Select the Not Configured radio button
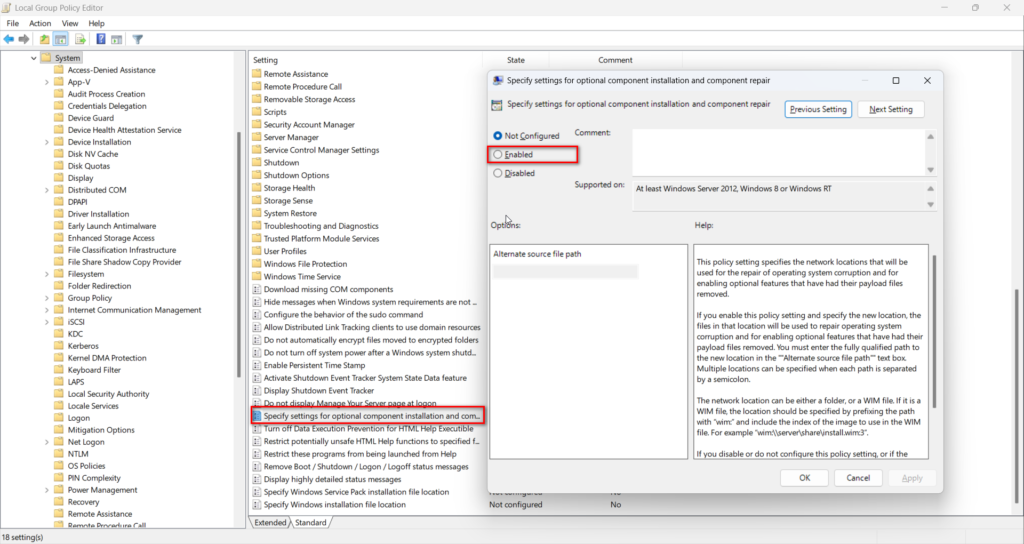The image size is (1024, 544). [498, 136]
